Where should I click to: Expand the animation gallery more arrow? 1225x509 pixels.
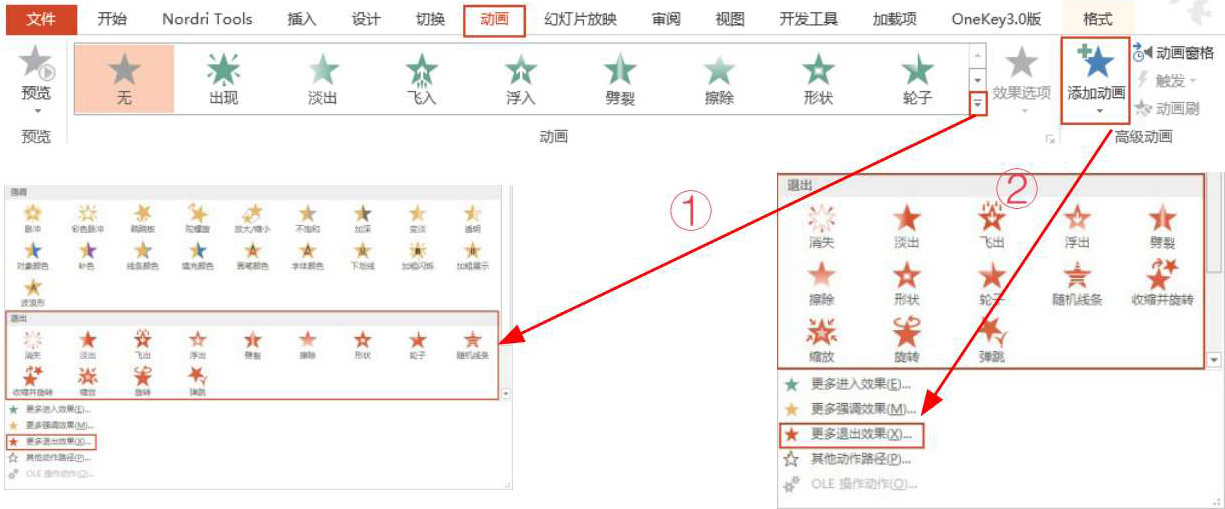(x=979, y=102)
